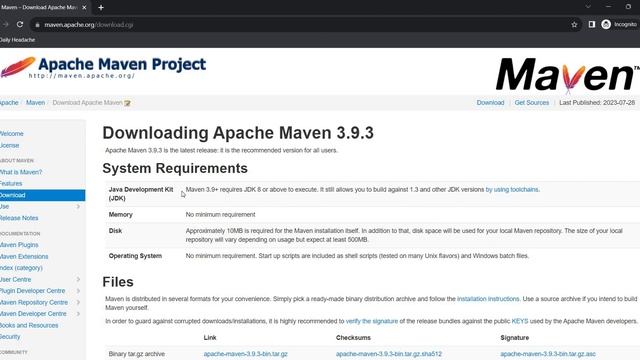
Task: Follow the 'by using toolchains' link
Action: pyautogui.click(x=512, y=189)
